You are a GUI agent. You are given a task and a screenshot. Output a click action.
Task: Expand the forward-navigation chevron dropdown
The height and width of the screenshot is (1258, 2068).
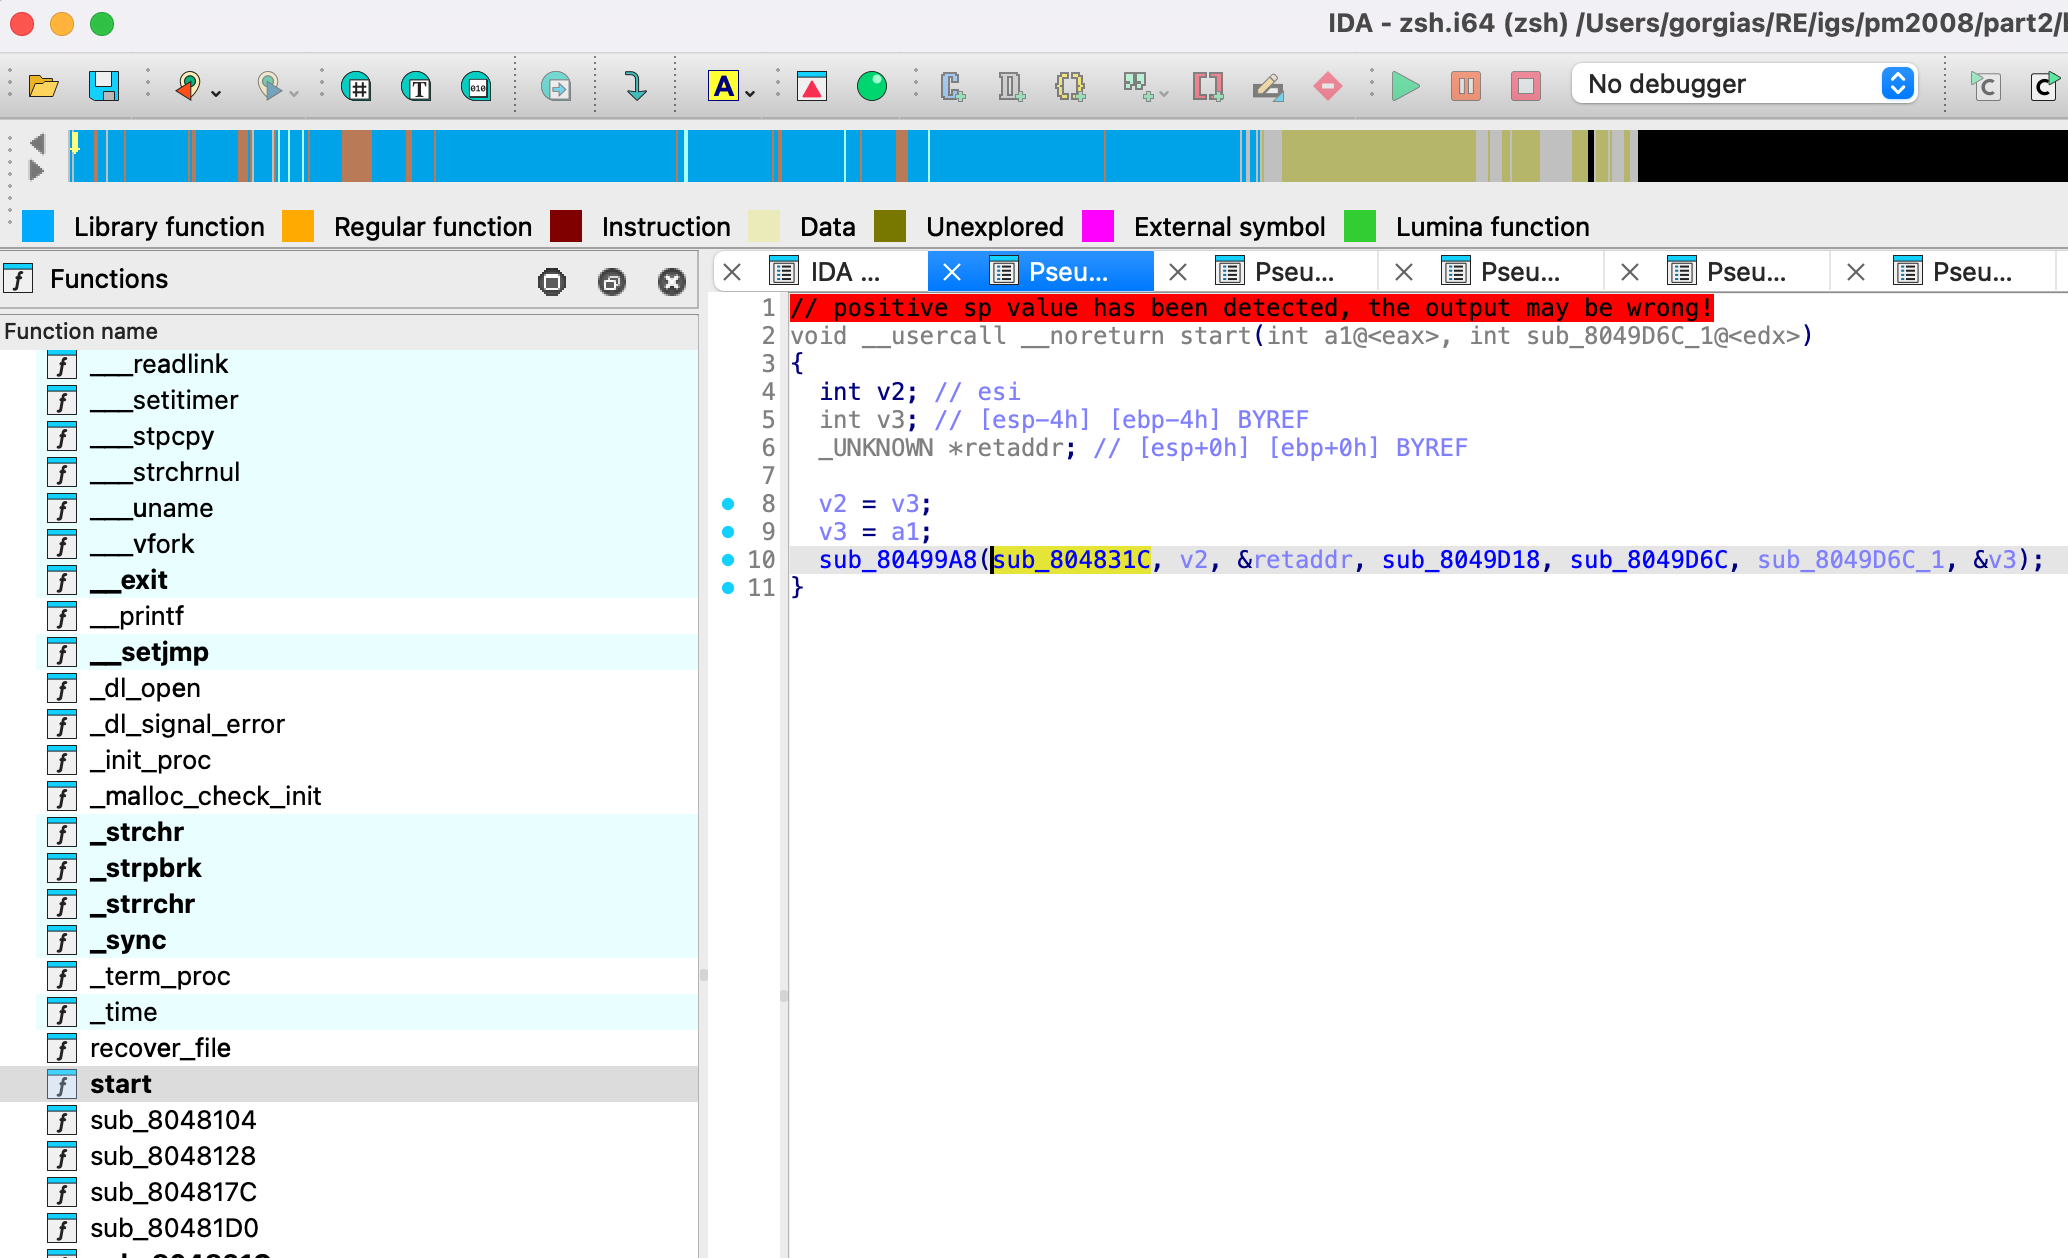click(291, 92)
